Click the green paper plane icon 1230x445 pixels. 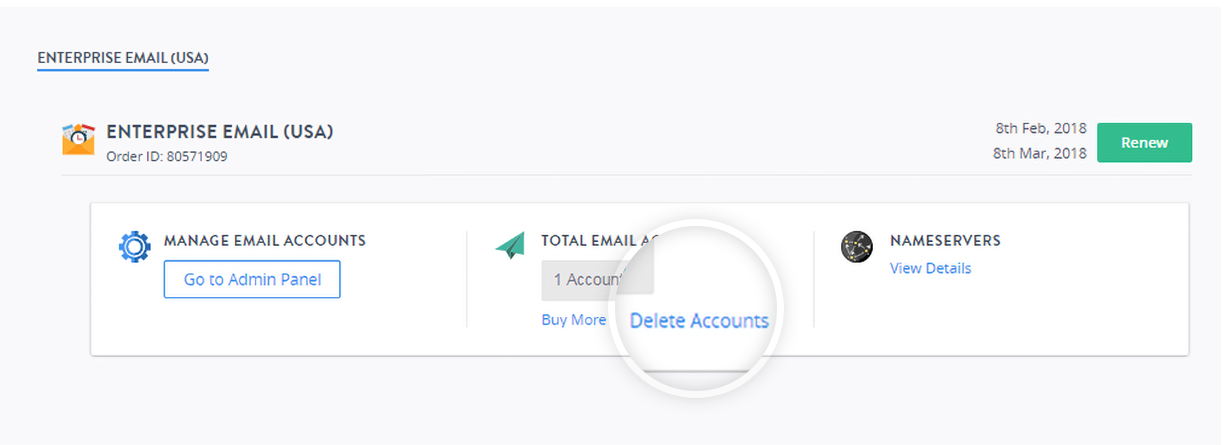tap(510, 246)
